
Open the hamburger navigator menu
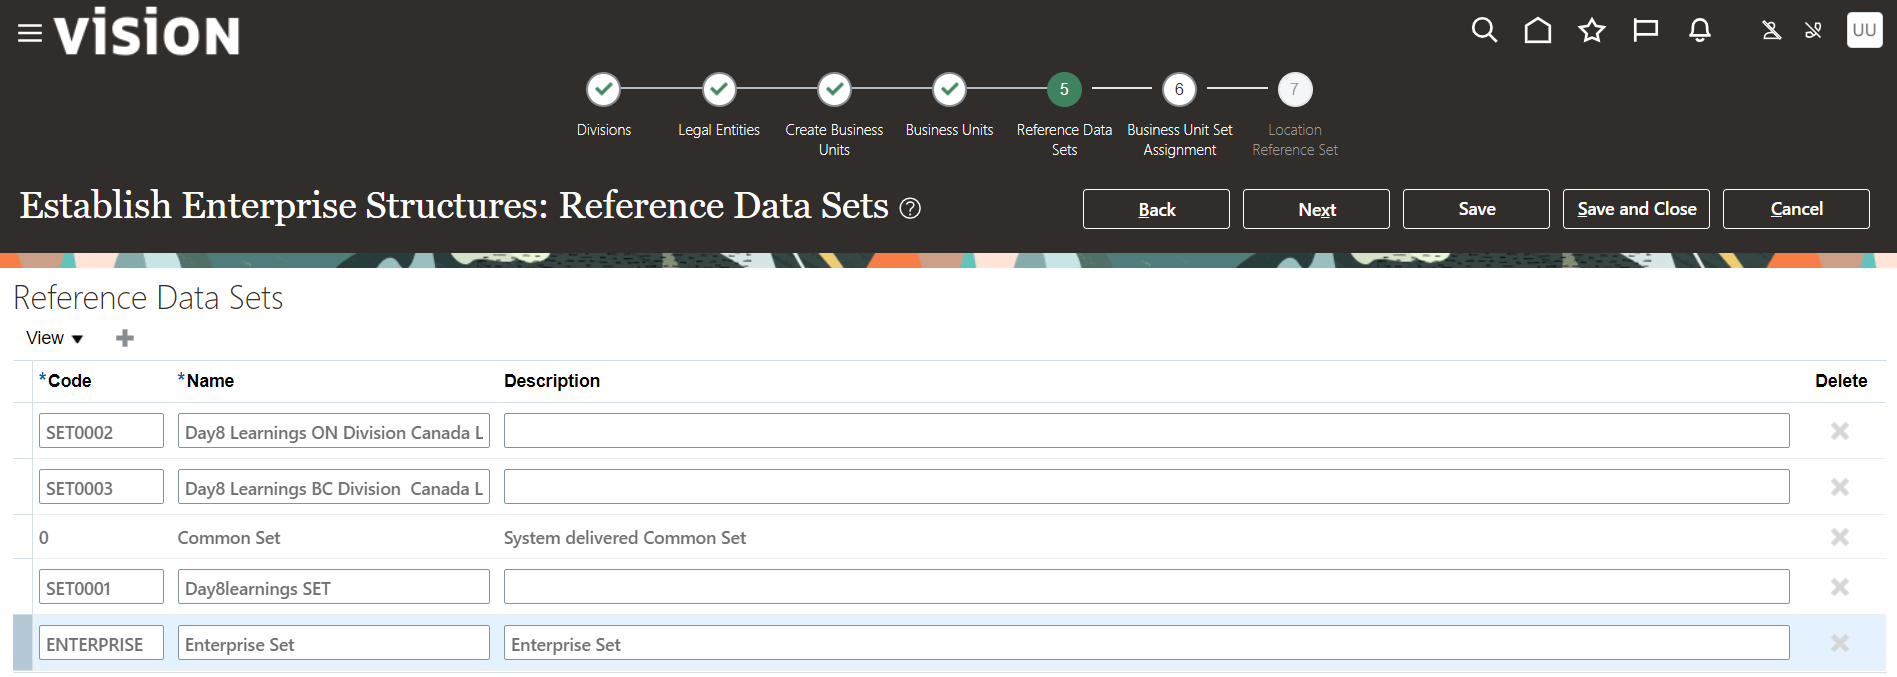click(30, 33)
